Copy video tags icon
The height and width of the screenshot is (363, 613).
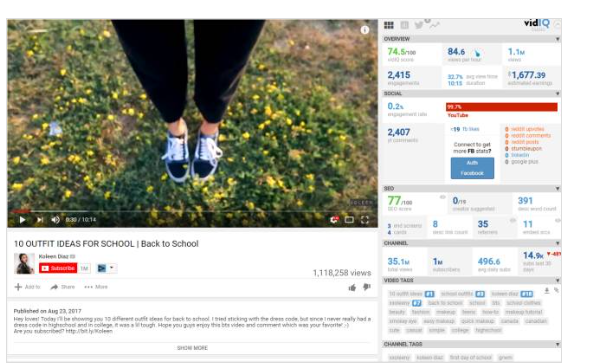[x=556, y=290]
